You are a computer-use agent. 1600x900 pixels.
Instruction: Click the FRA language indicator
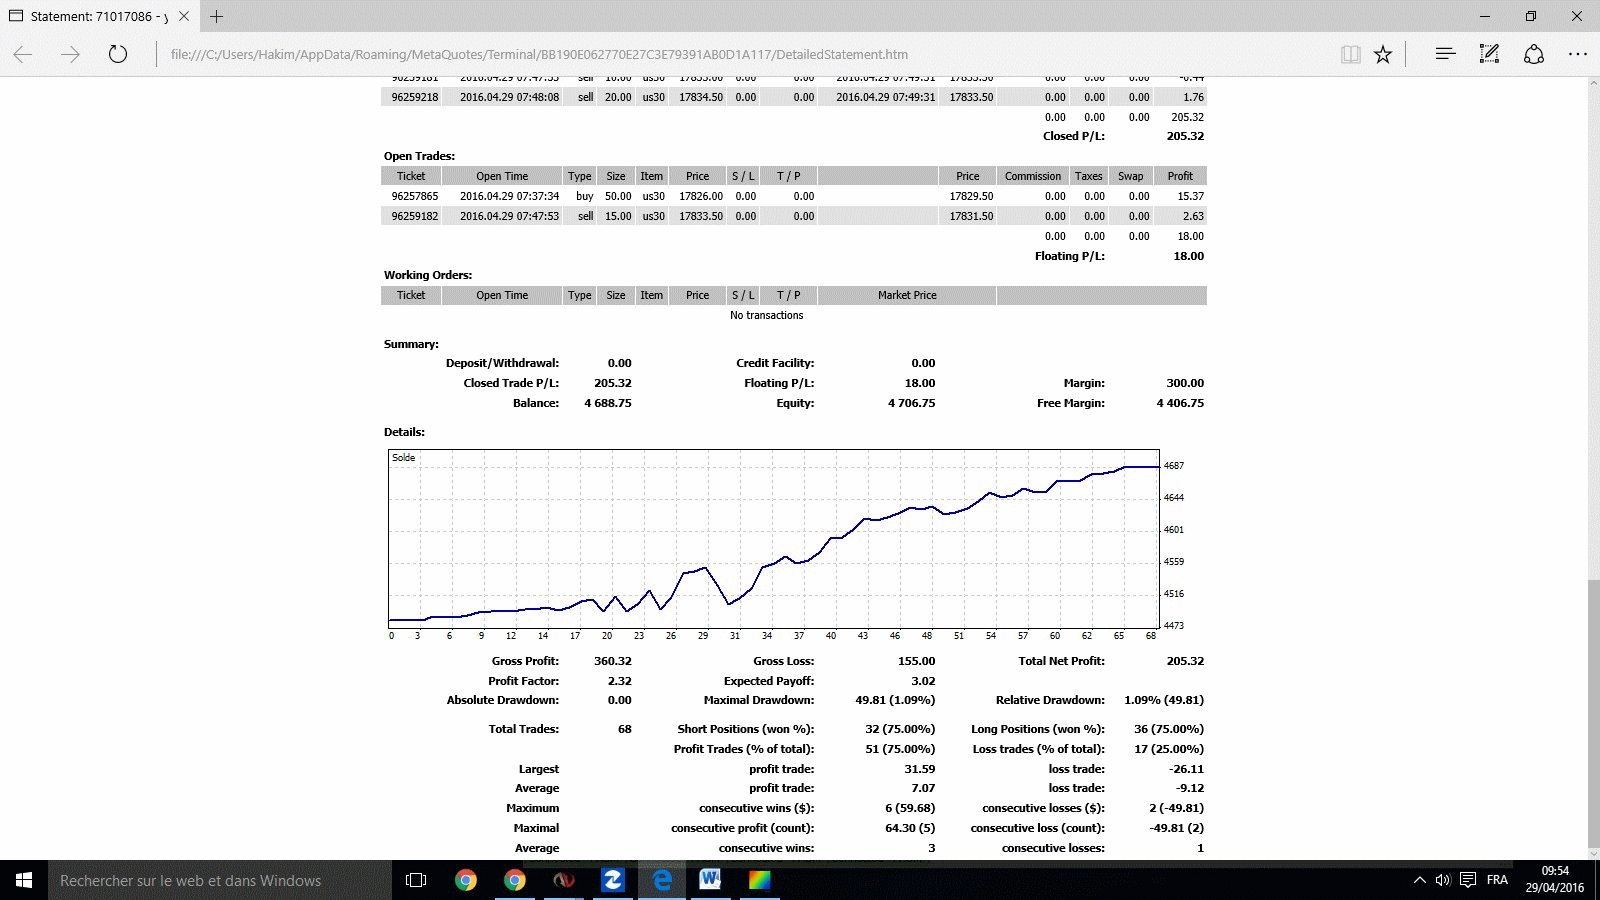pyautogui.click(x=1497, y=880)
